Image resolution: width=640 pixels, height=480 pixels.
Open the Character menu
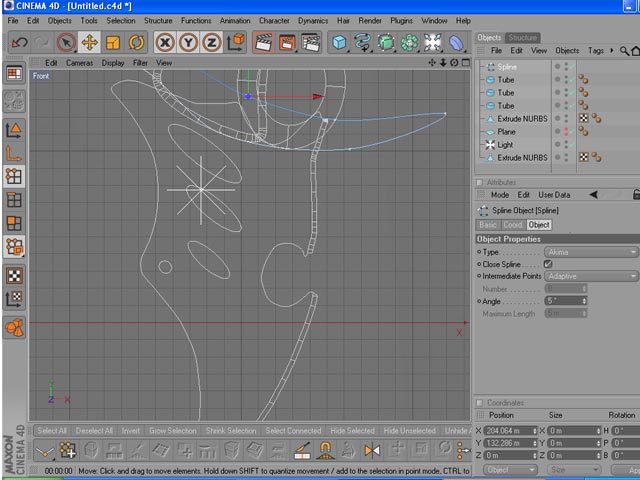click(x=274, y=20)
